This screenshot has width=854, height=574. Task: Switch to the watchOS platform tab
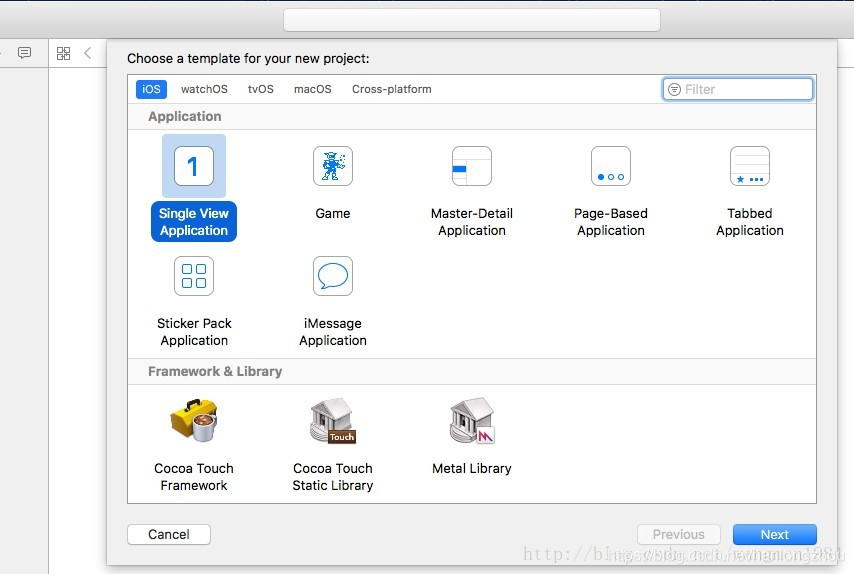pos(204,89)
